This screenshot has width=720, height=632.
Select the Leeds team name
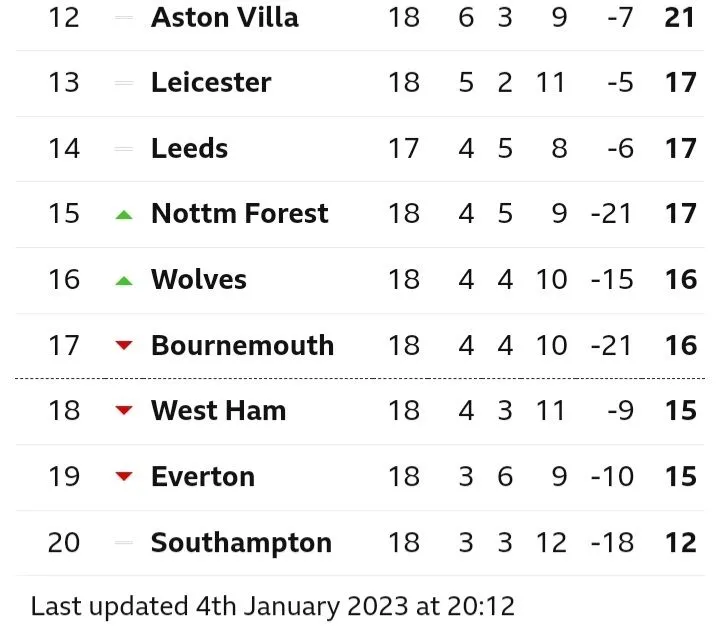coord(189,148)
